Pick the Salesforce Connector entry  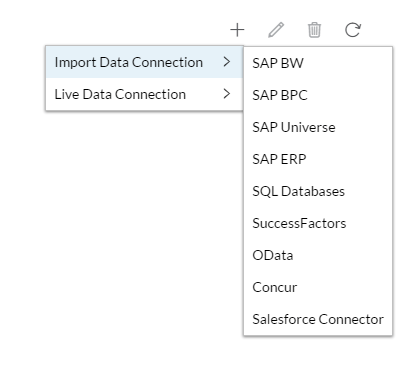pos(318,319)
